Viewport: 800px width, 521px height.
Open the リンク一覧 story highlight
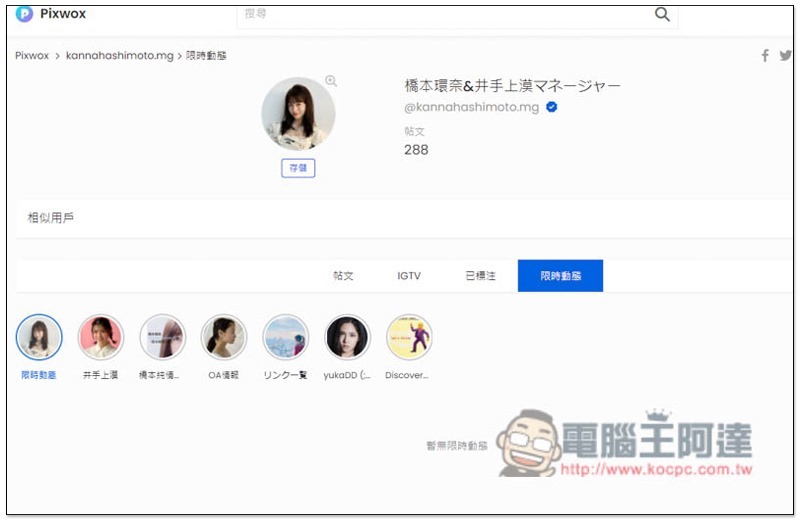pyautogui.click(x=285, y=337)
